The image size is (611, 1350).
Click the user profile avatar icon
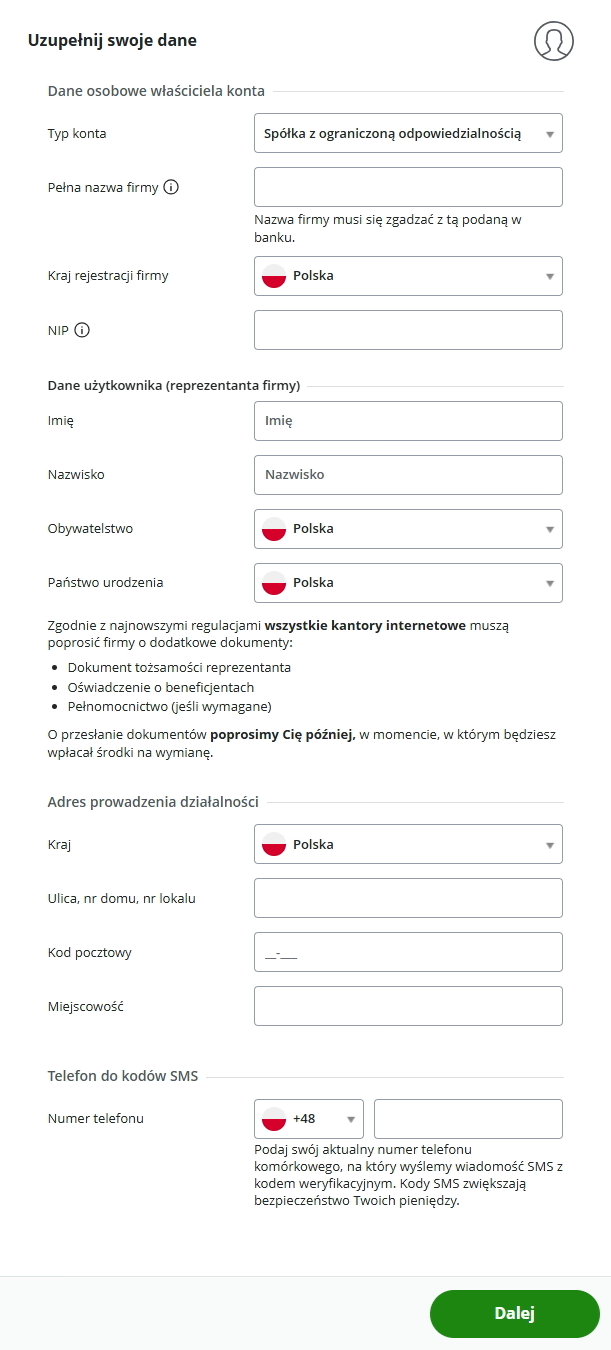(554, 41)
